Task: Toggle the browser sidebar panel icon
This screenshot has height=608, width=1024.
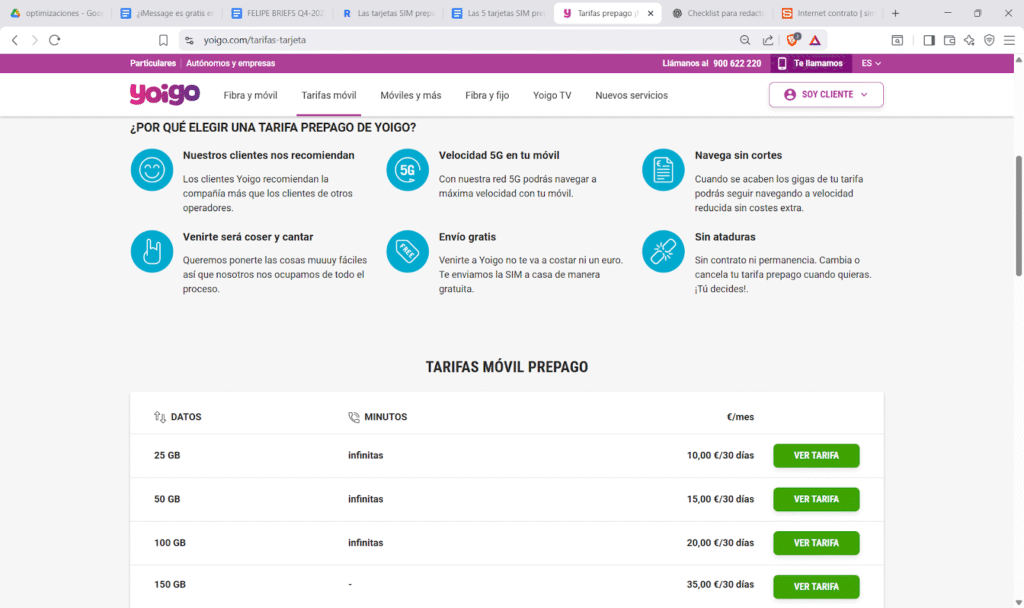Action: pos(929,40)
